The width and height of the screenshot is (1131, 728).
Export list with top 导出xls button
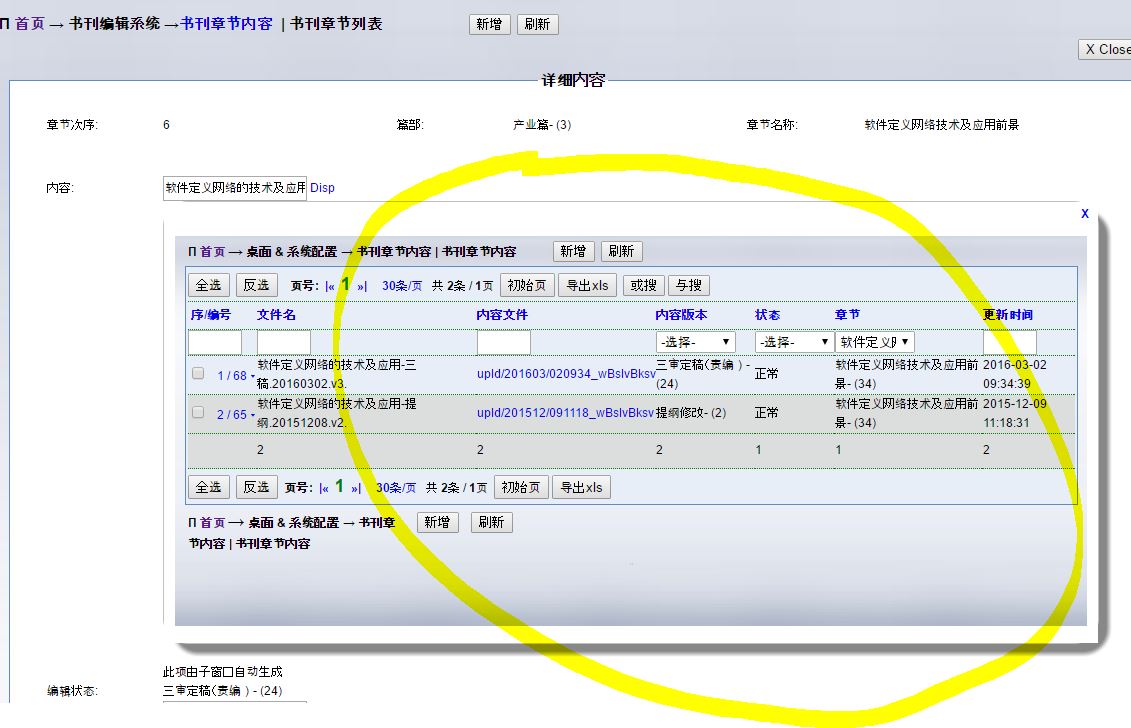(587, 285)
